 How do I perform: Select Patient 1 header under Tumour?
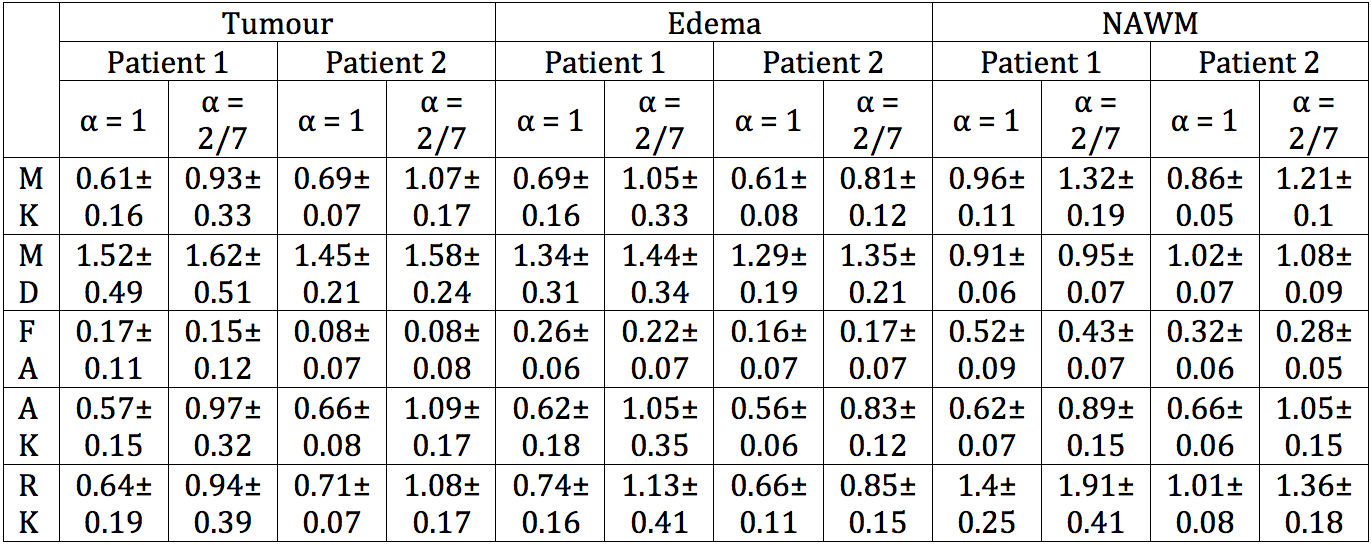168,63
